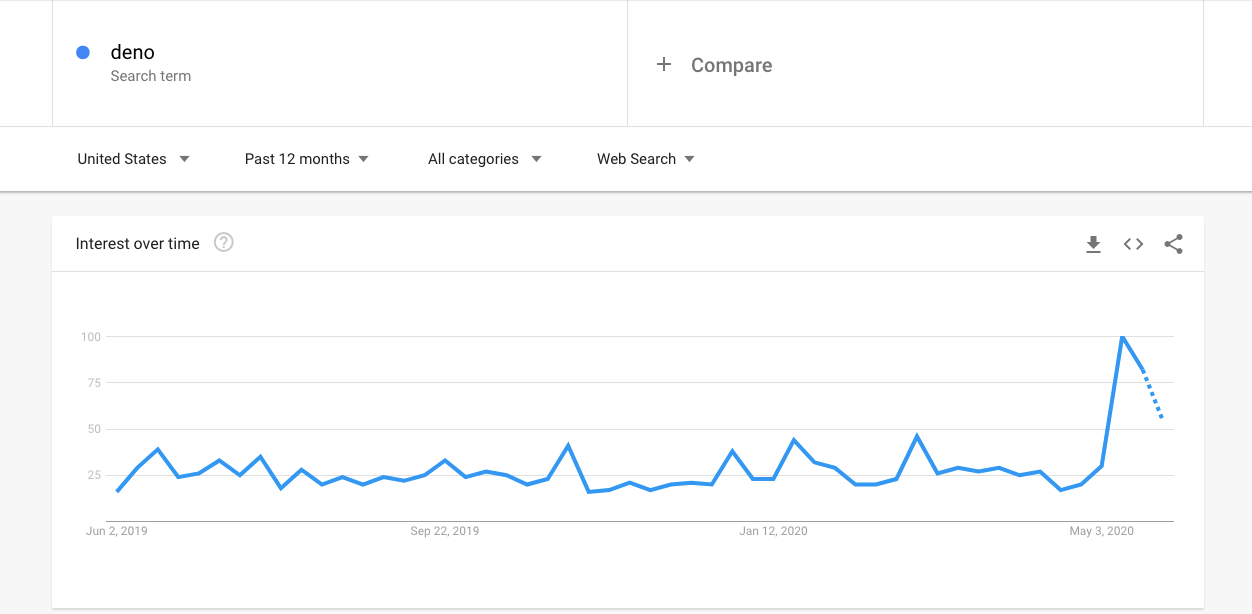This screenshot has width=1252, height=614.
Task: Click the blue dot beside the deno search term
Action: (83, 52)
